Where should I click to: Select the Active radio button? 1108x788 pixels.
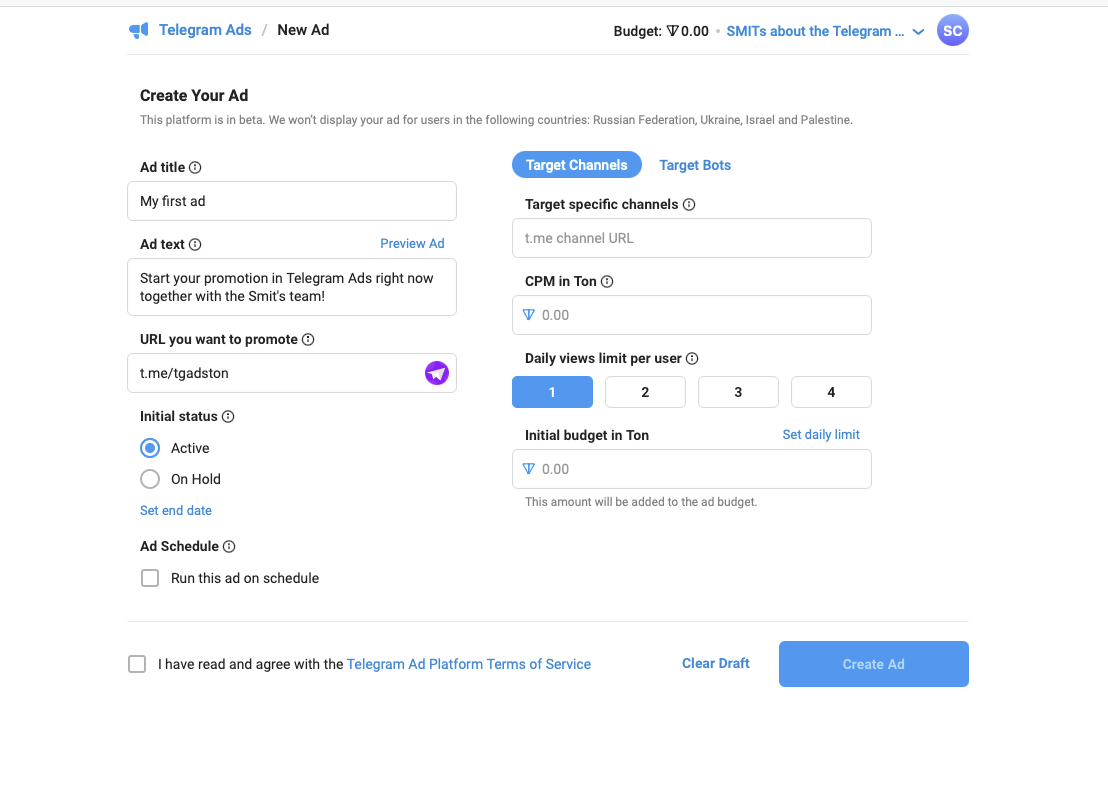point(150,448)
